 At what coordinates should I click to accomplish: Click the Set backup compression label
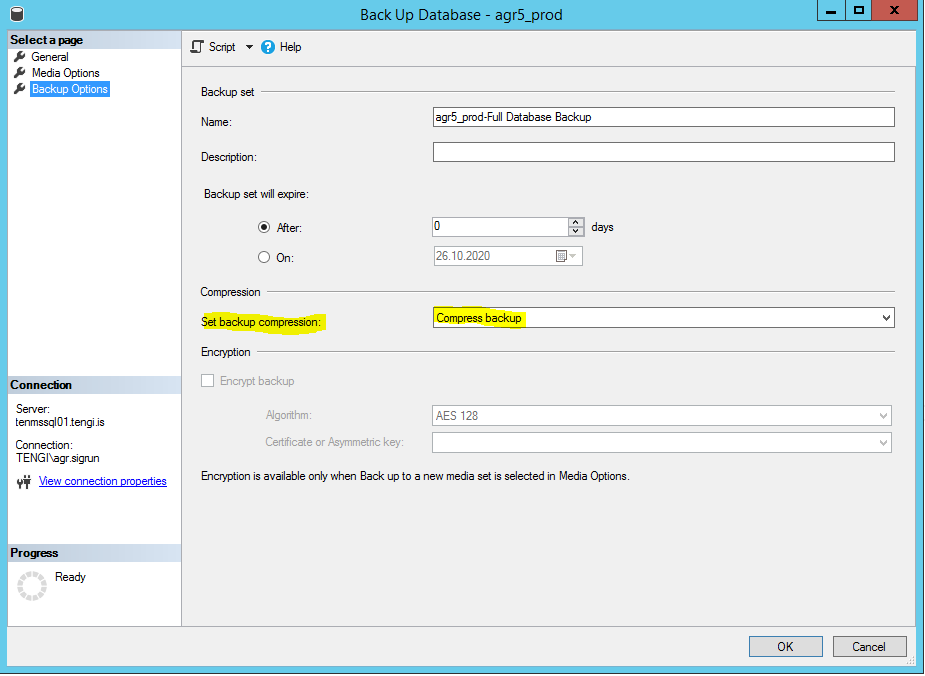click(261, 322)
